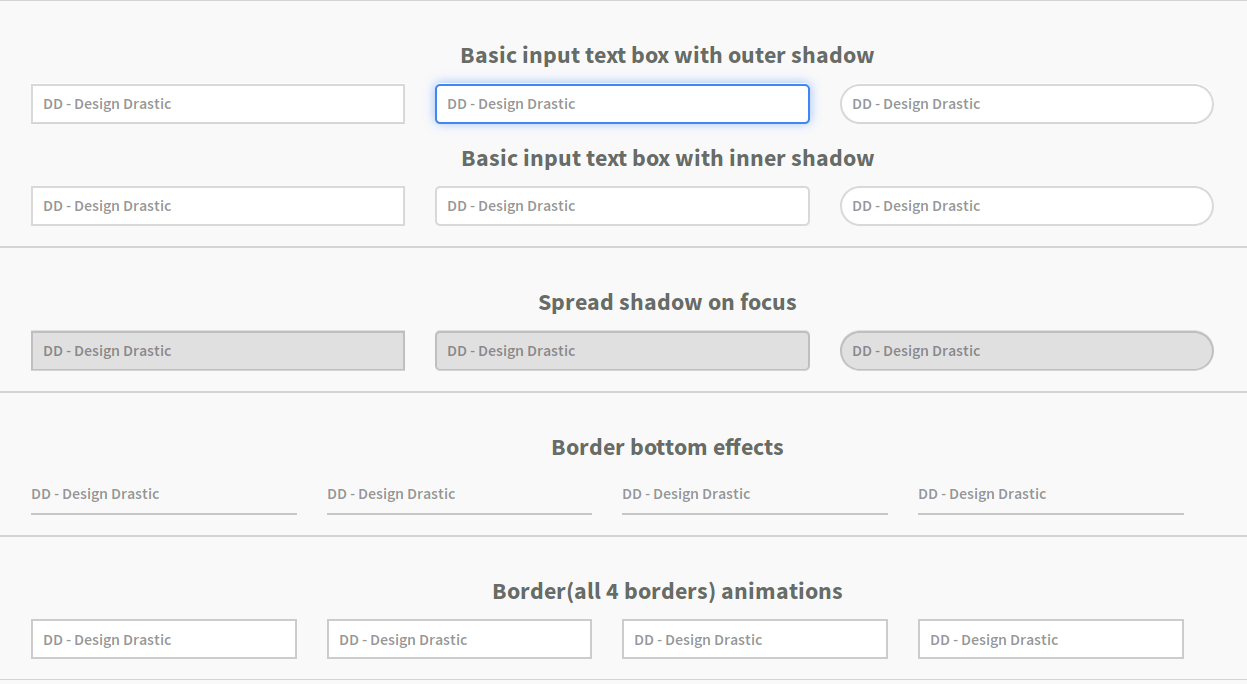
Task: Click the outer shadow section heading
Action: coord(666,55)
